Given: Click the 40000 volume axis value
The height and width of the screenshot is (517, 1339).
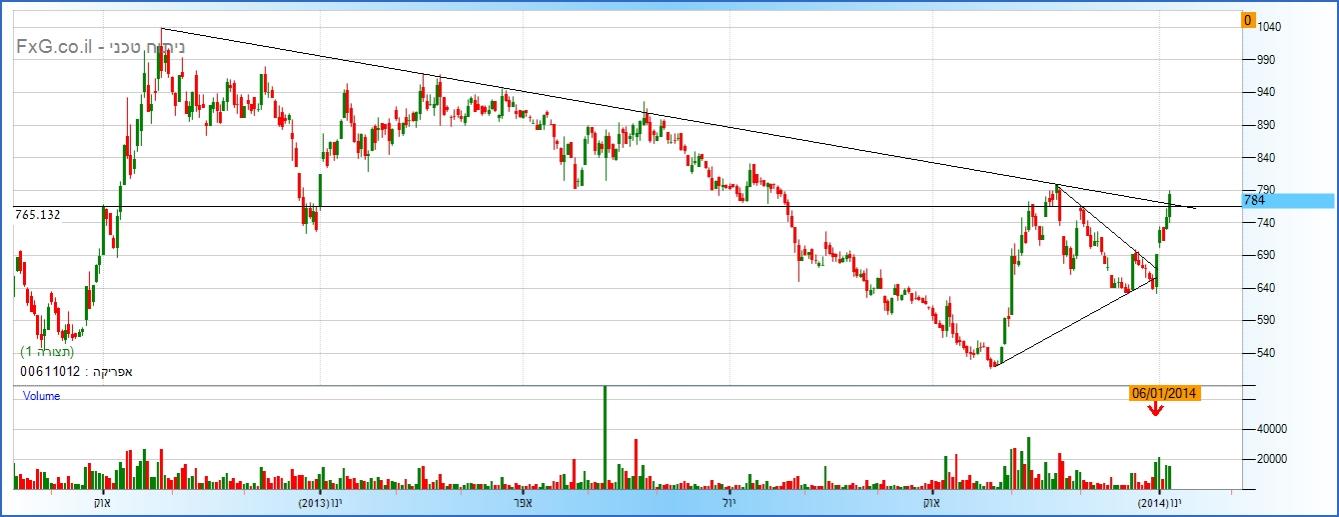Looking at the screenshot, I should click(x=1275, y=429).
